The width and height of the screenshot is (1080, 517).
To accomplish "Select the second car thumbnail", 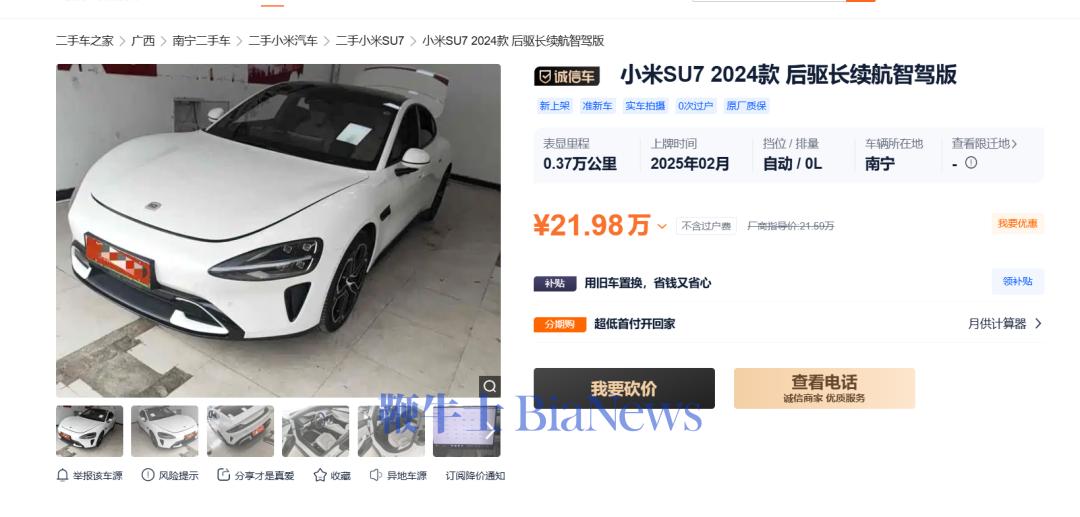I will 165,431.
